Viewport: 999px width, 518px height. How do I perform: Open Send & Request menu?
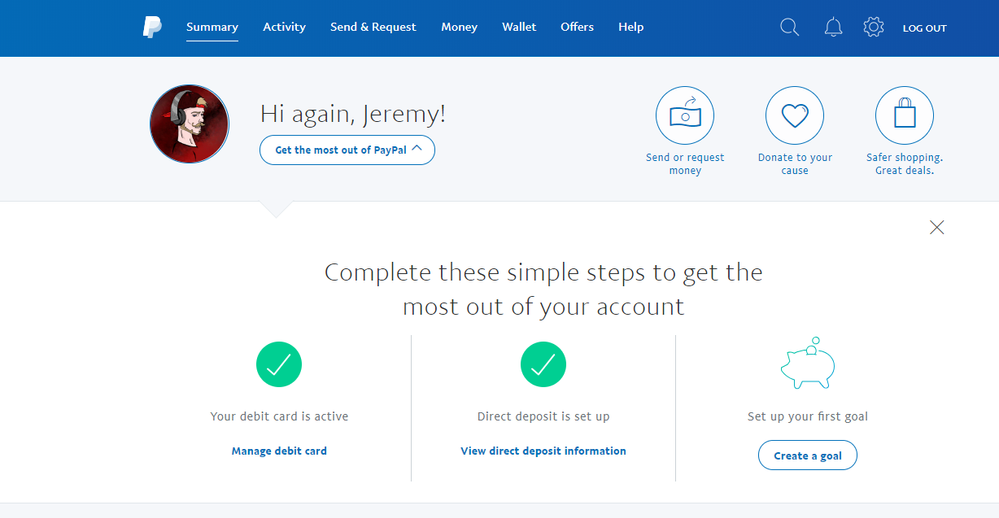(x=373, y=27)
